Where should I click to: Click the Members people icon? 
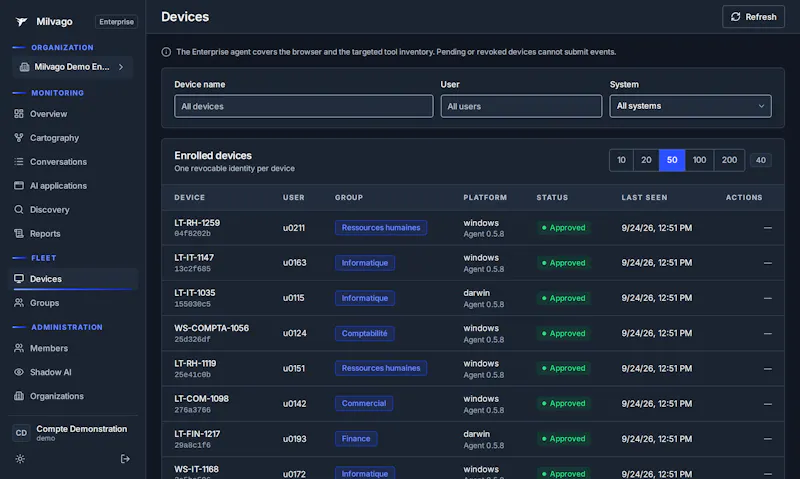coord(19,348)
